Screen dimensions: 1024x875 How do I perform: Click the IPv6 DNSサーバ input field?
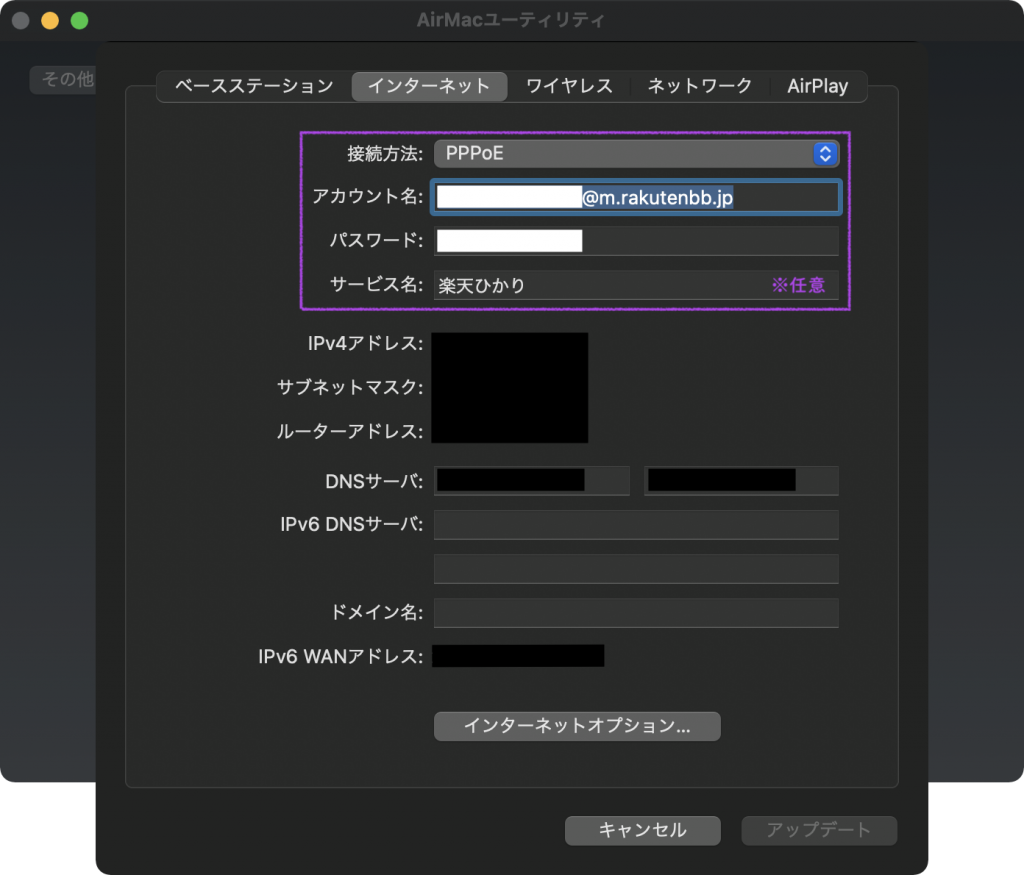pos(636,524)
